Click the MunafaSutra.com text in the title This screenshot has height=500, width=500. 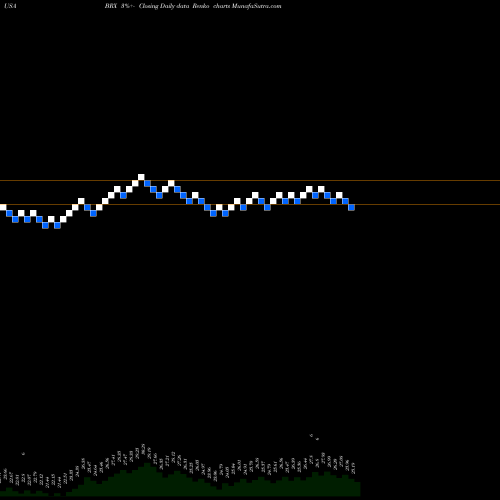pos(256,6)
